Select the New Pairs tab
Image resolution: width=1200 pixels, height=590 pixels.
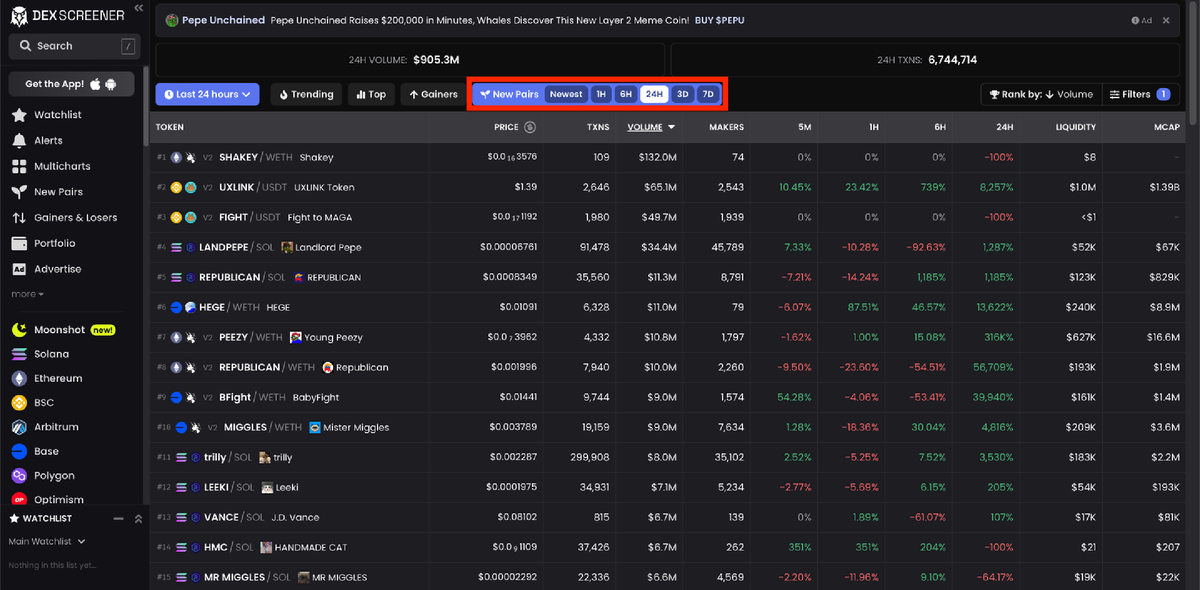[509, 94]
